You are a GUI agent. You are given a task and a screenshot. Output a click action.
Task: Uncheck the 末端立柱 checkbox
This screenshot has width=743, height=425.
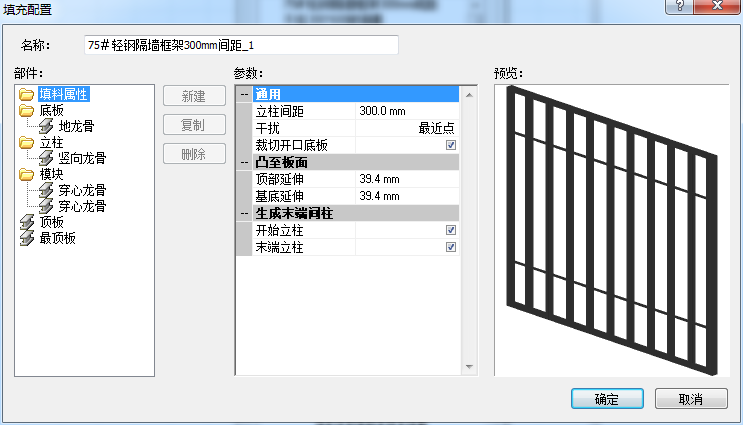[x=451, y=247]
